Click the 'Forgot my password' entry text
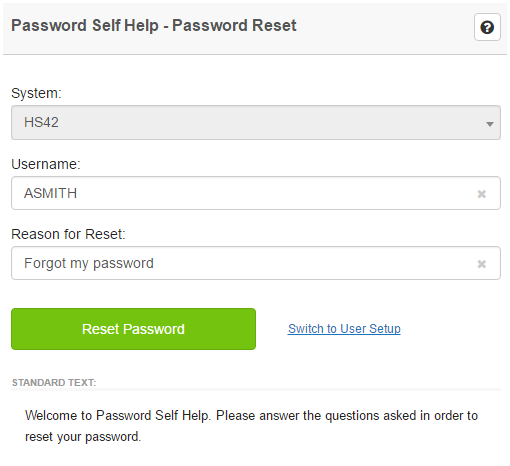Screen dimensions: 510x466 point(89,263)
